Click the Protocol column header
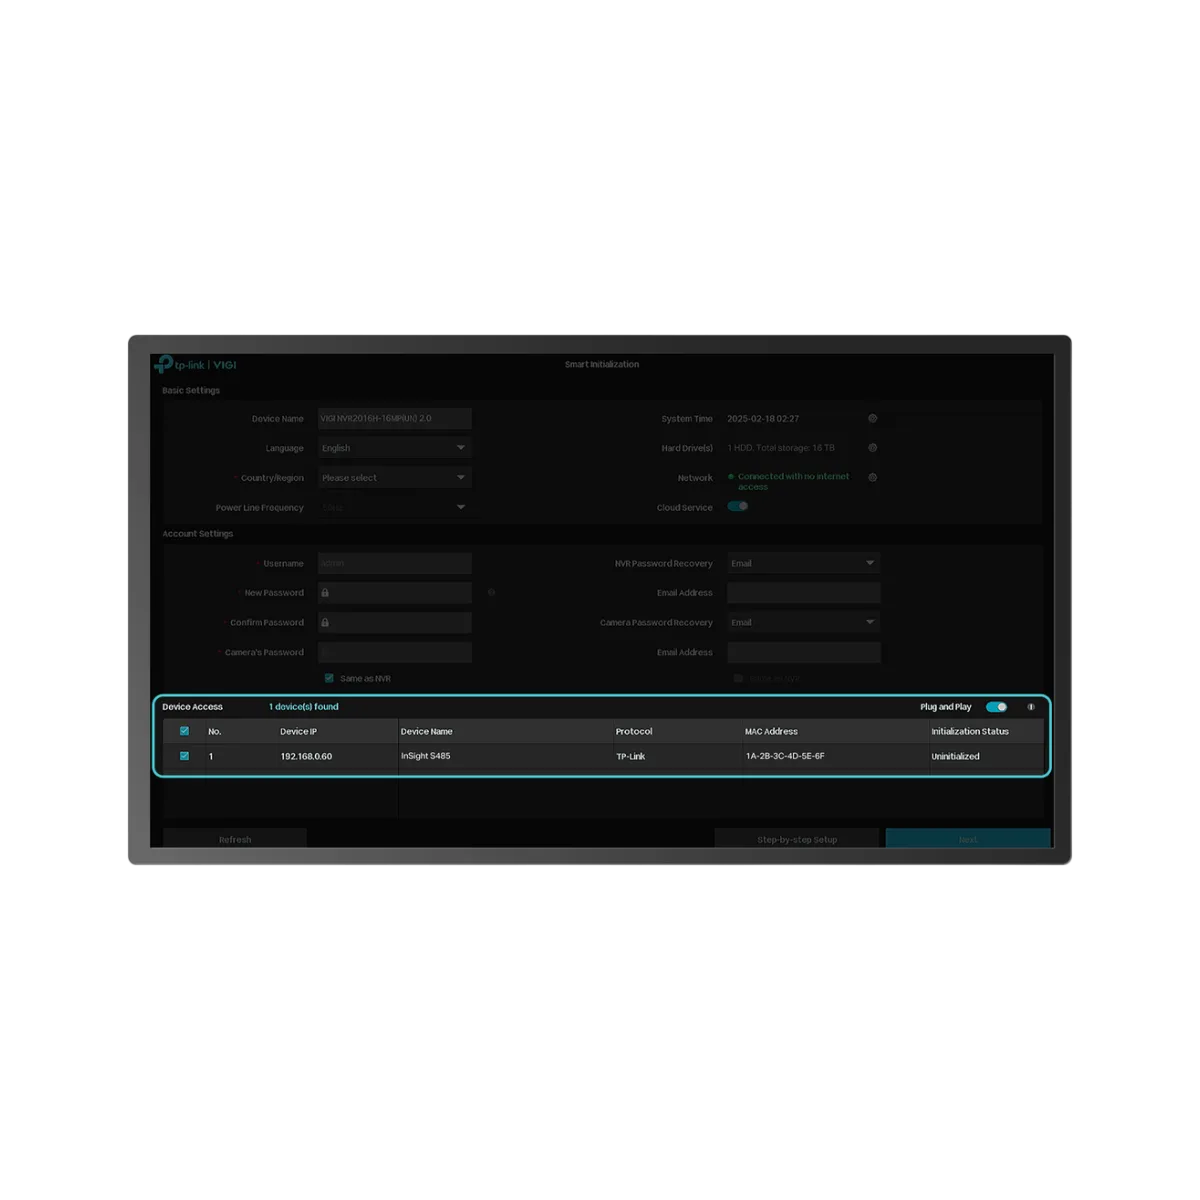1200x1200 pixels. (x=634, y=731)
